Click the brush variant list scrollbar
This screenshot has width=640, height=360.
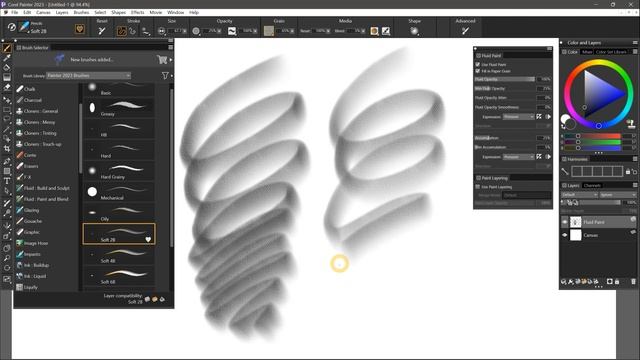pos(171,167)
